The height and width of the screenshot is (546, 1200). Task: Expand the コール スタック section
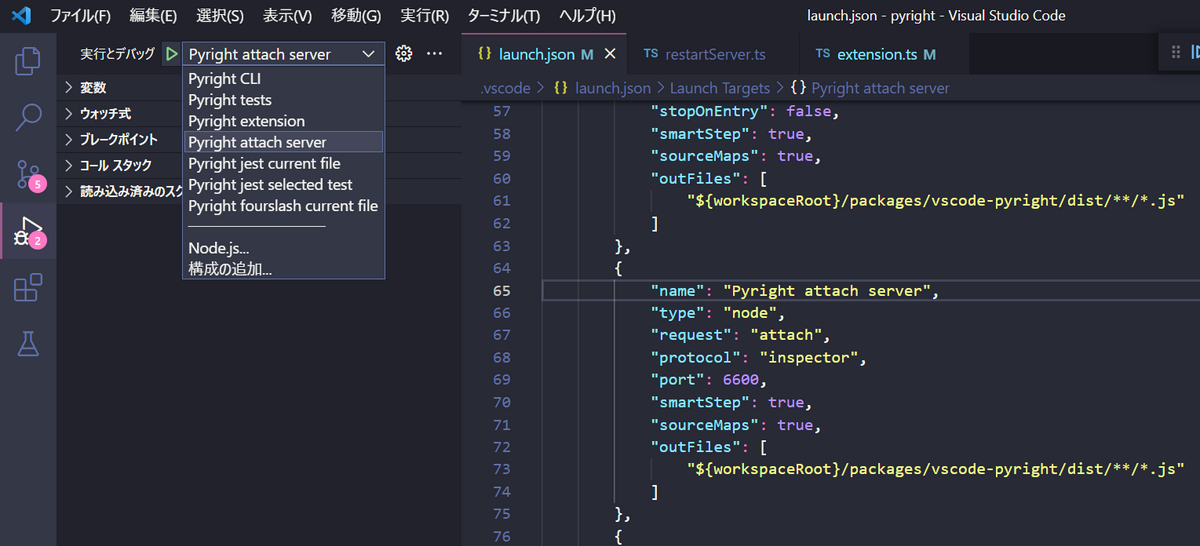[x=115, y=166]
